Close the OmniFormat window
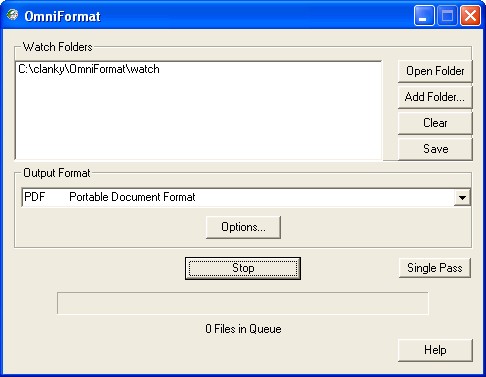This screenshot has height=377, width=486. (x=470, y=15)
